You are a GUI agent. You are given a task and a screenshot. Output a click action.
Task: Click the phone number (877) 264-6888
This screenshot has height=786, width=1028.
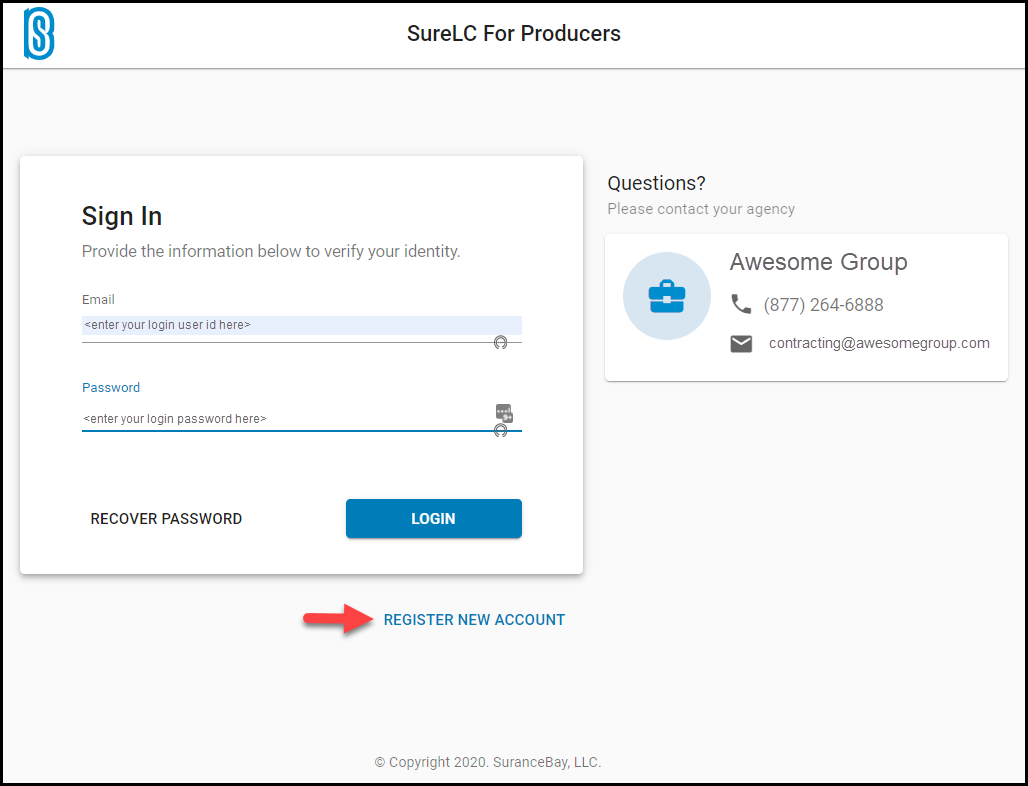(x=823, y=305)
